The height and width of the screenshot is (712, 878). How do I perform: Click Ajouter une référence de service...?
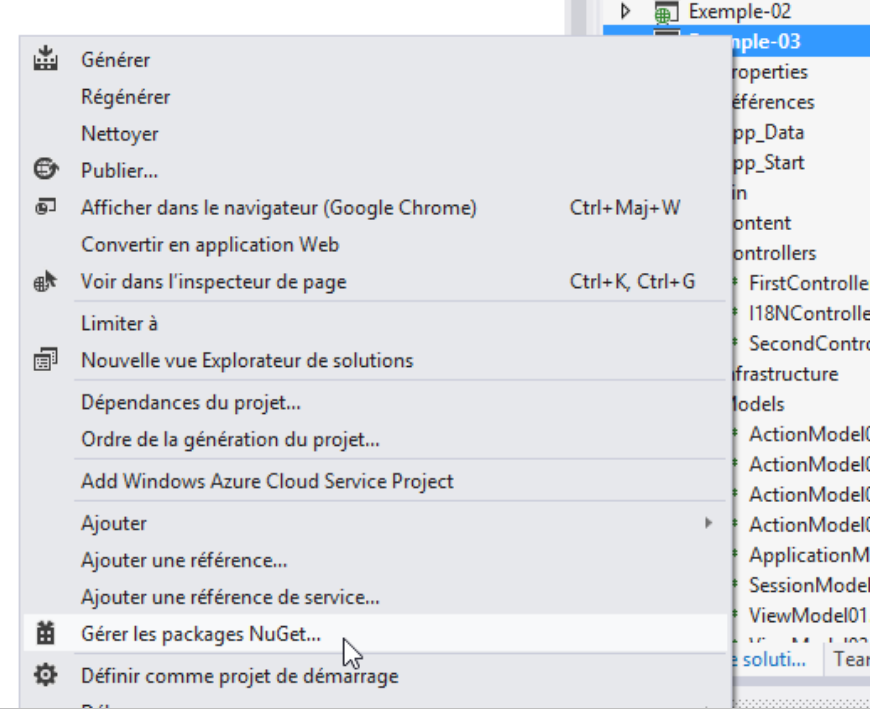pyautogui.click(x=230, y=598)
